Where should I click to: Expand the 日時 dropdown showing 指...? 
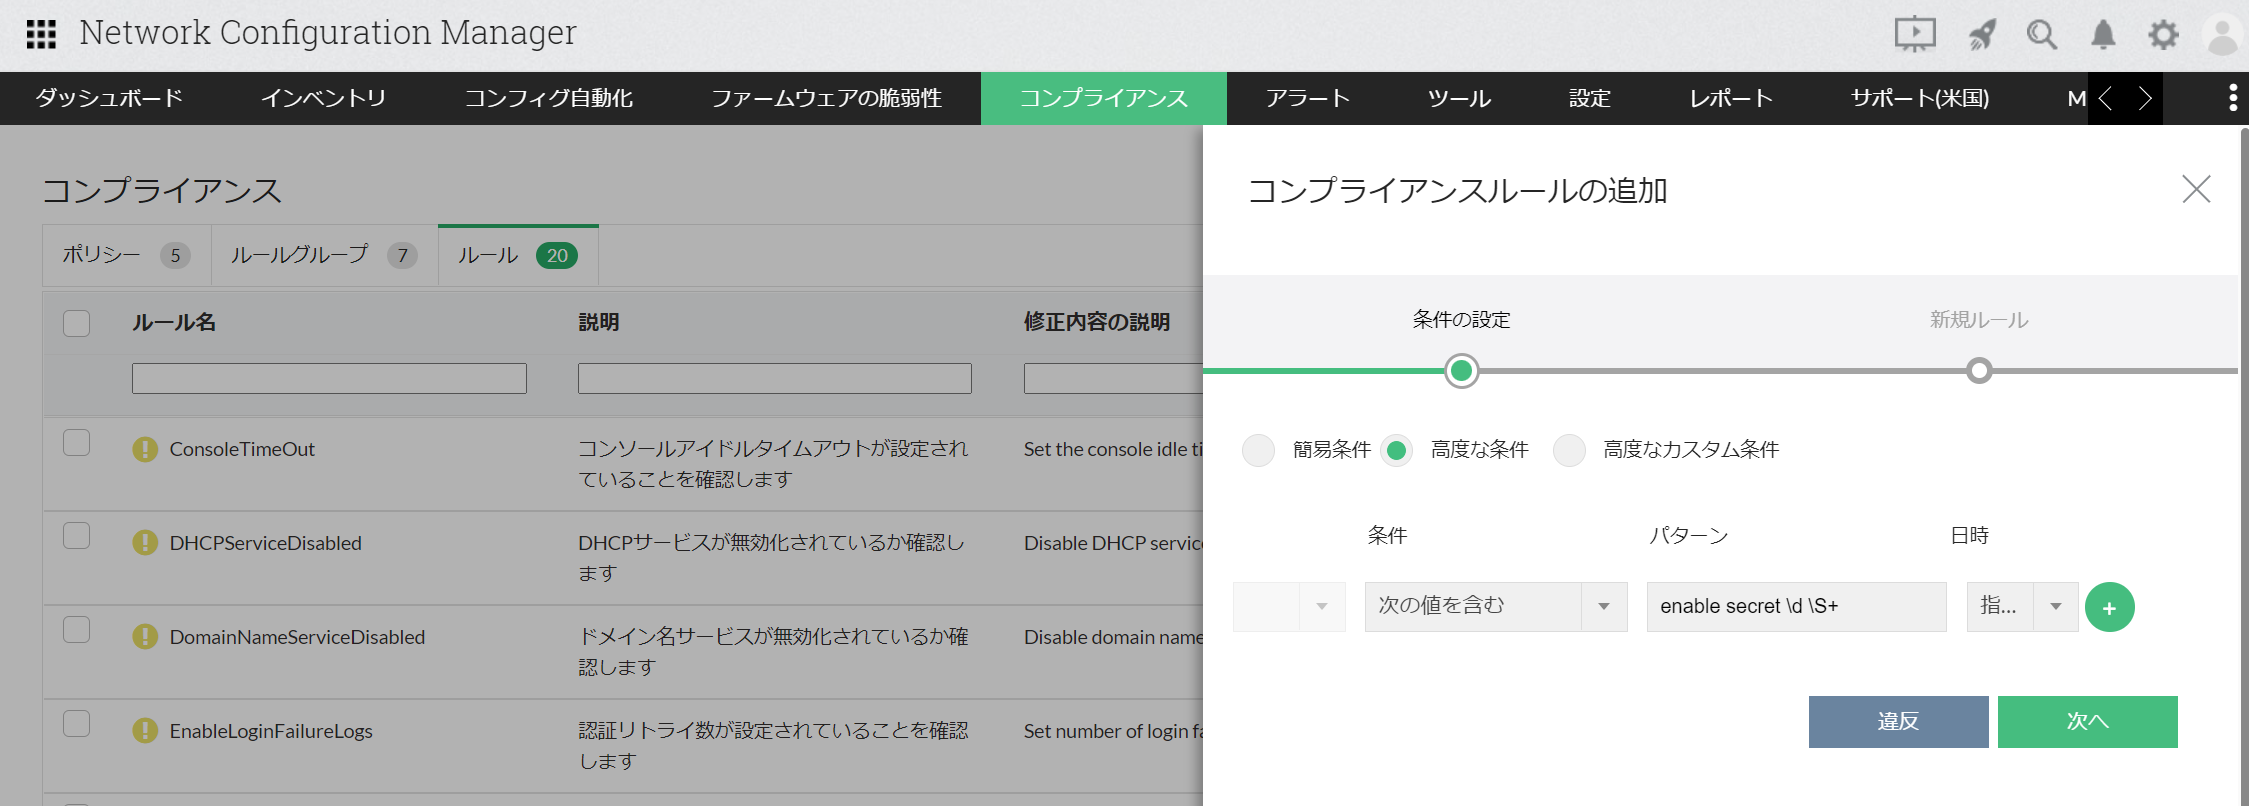(2021, 606)
